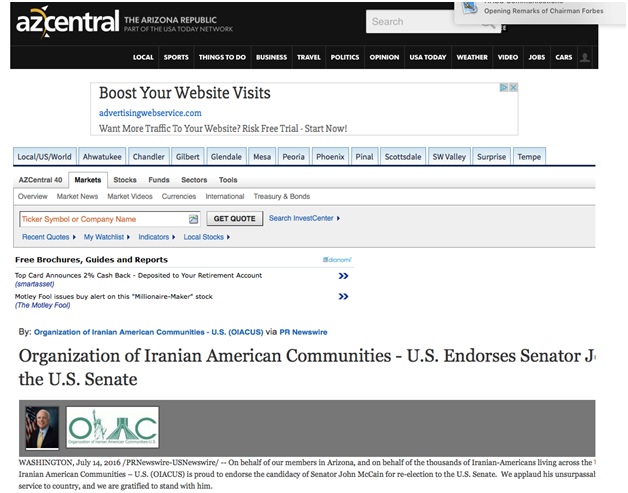Viewport: 628px width, 493px height.
Task: Switch to the Stocks tab
Action: (125, 180)
